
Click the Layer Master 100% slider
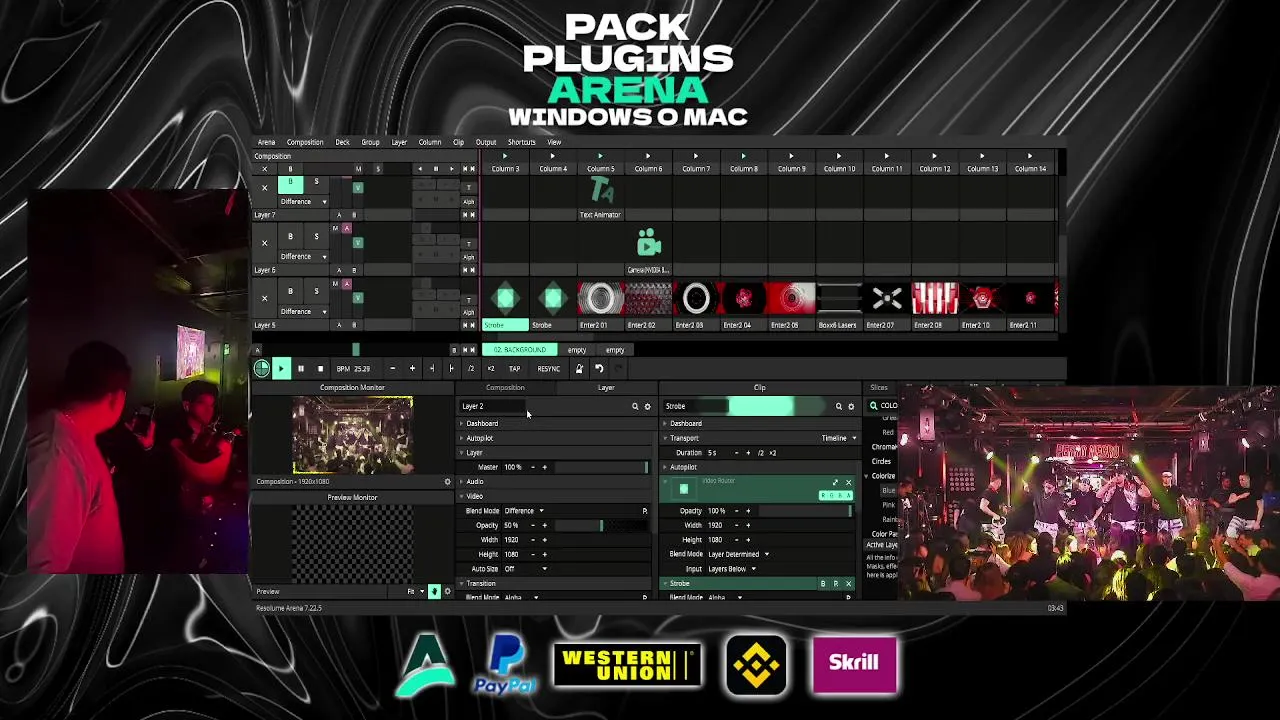coord(601,467)
